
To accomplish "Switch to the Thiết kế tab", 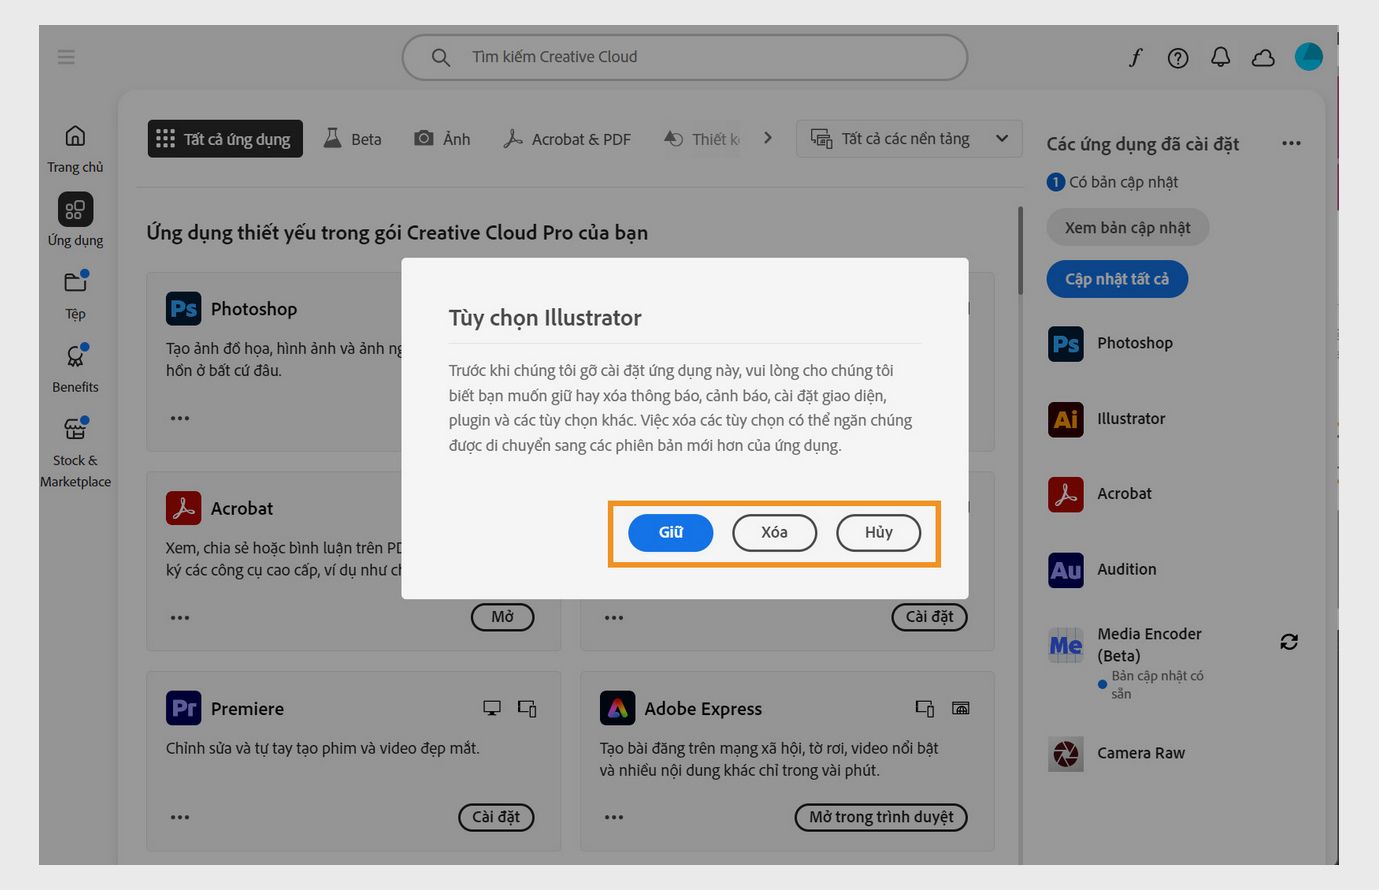I will pyautogui.click(x=702, y=139).
